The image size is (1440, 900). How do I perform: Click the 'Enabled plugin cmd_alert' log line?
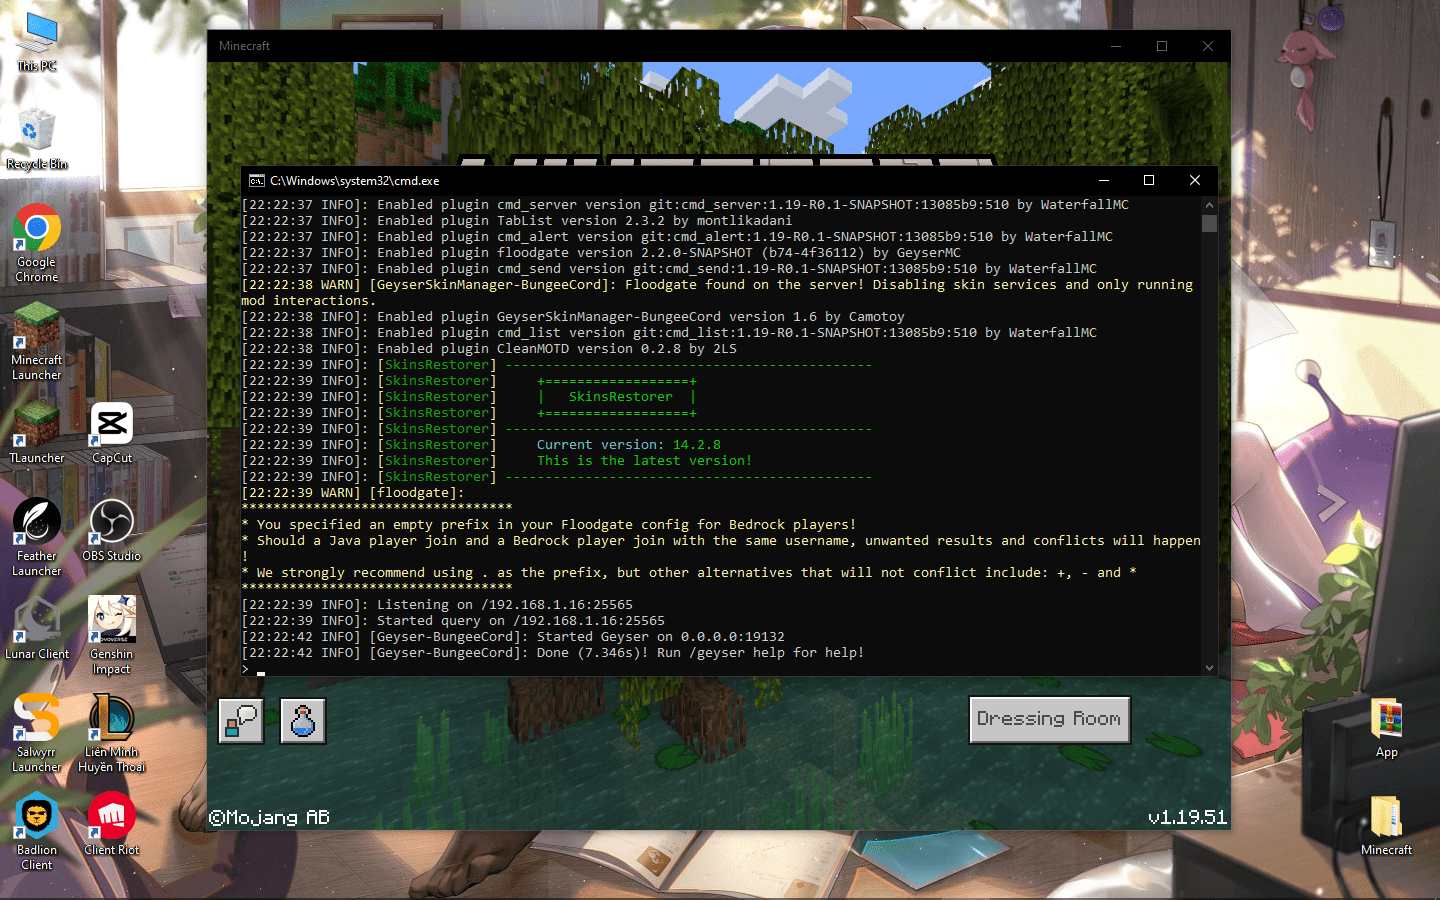tap(677, 237)
